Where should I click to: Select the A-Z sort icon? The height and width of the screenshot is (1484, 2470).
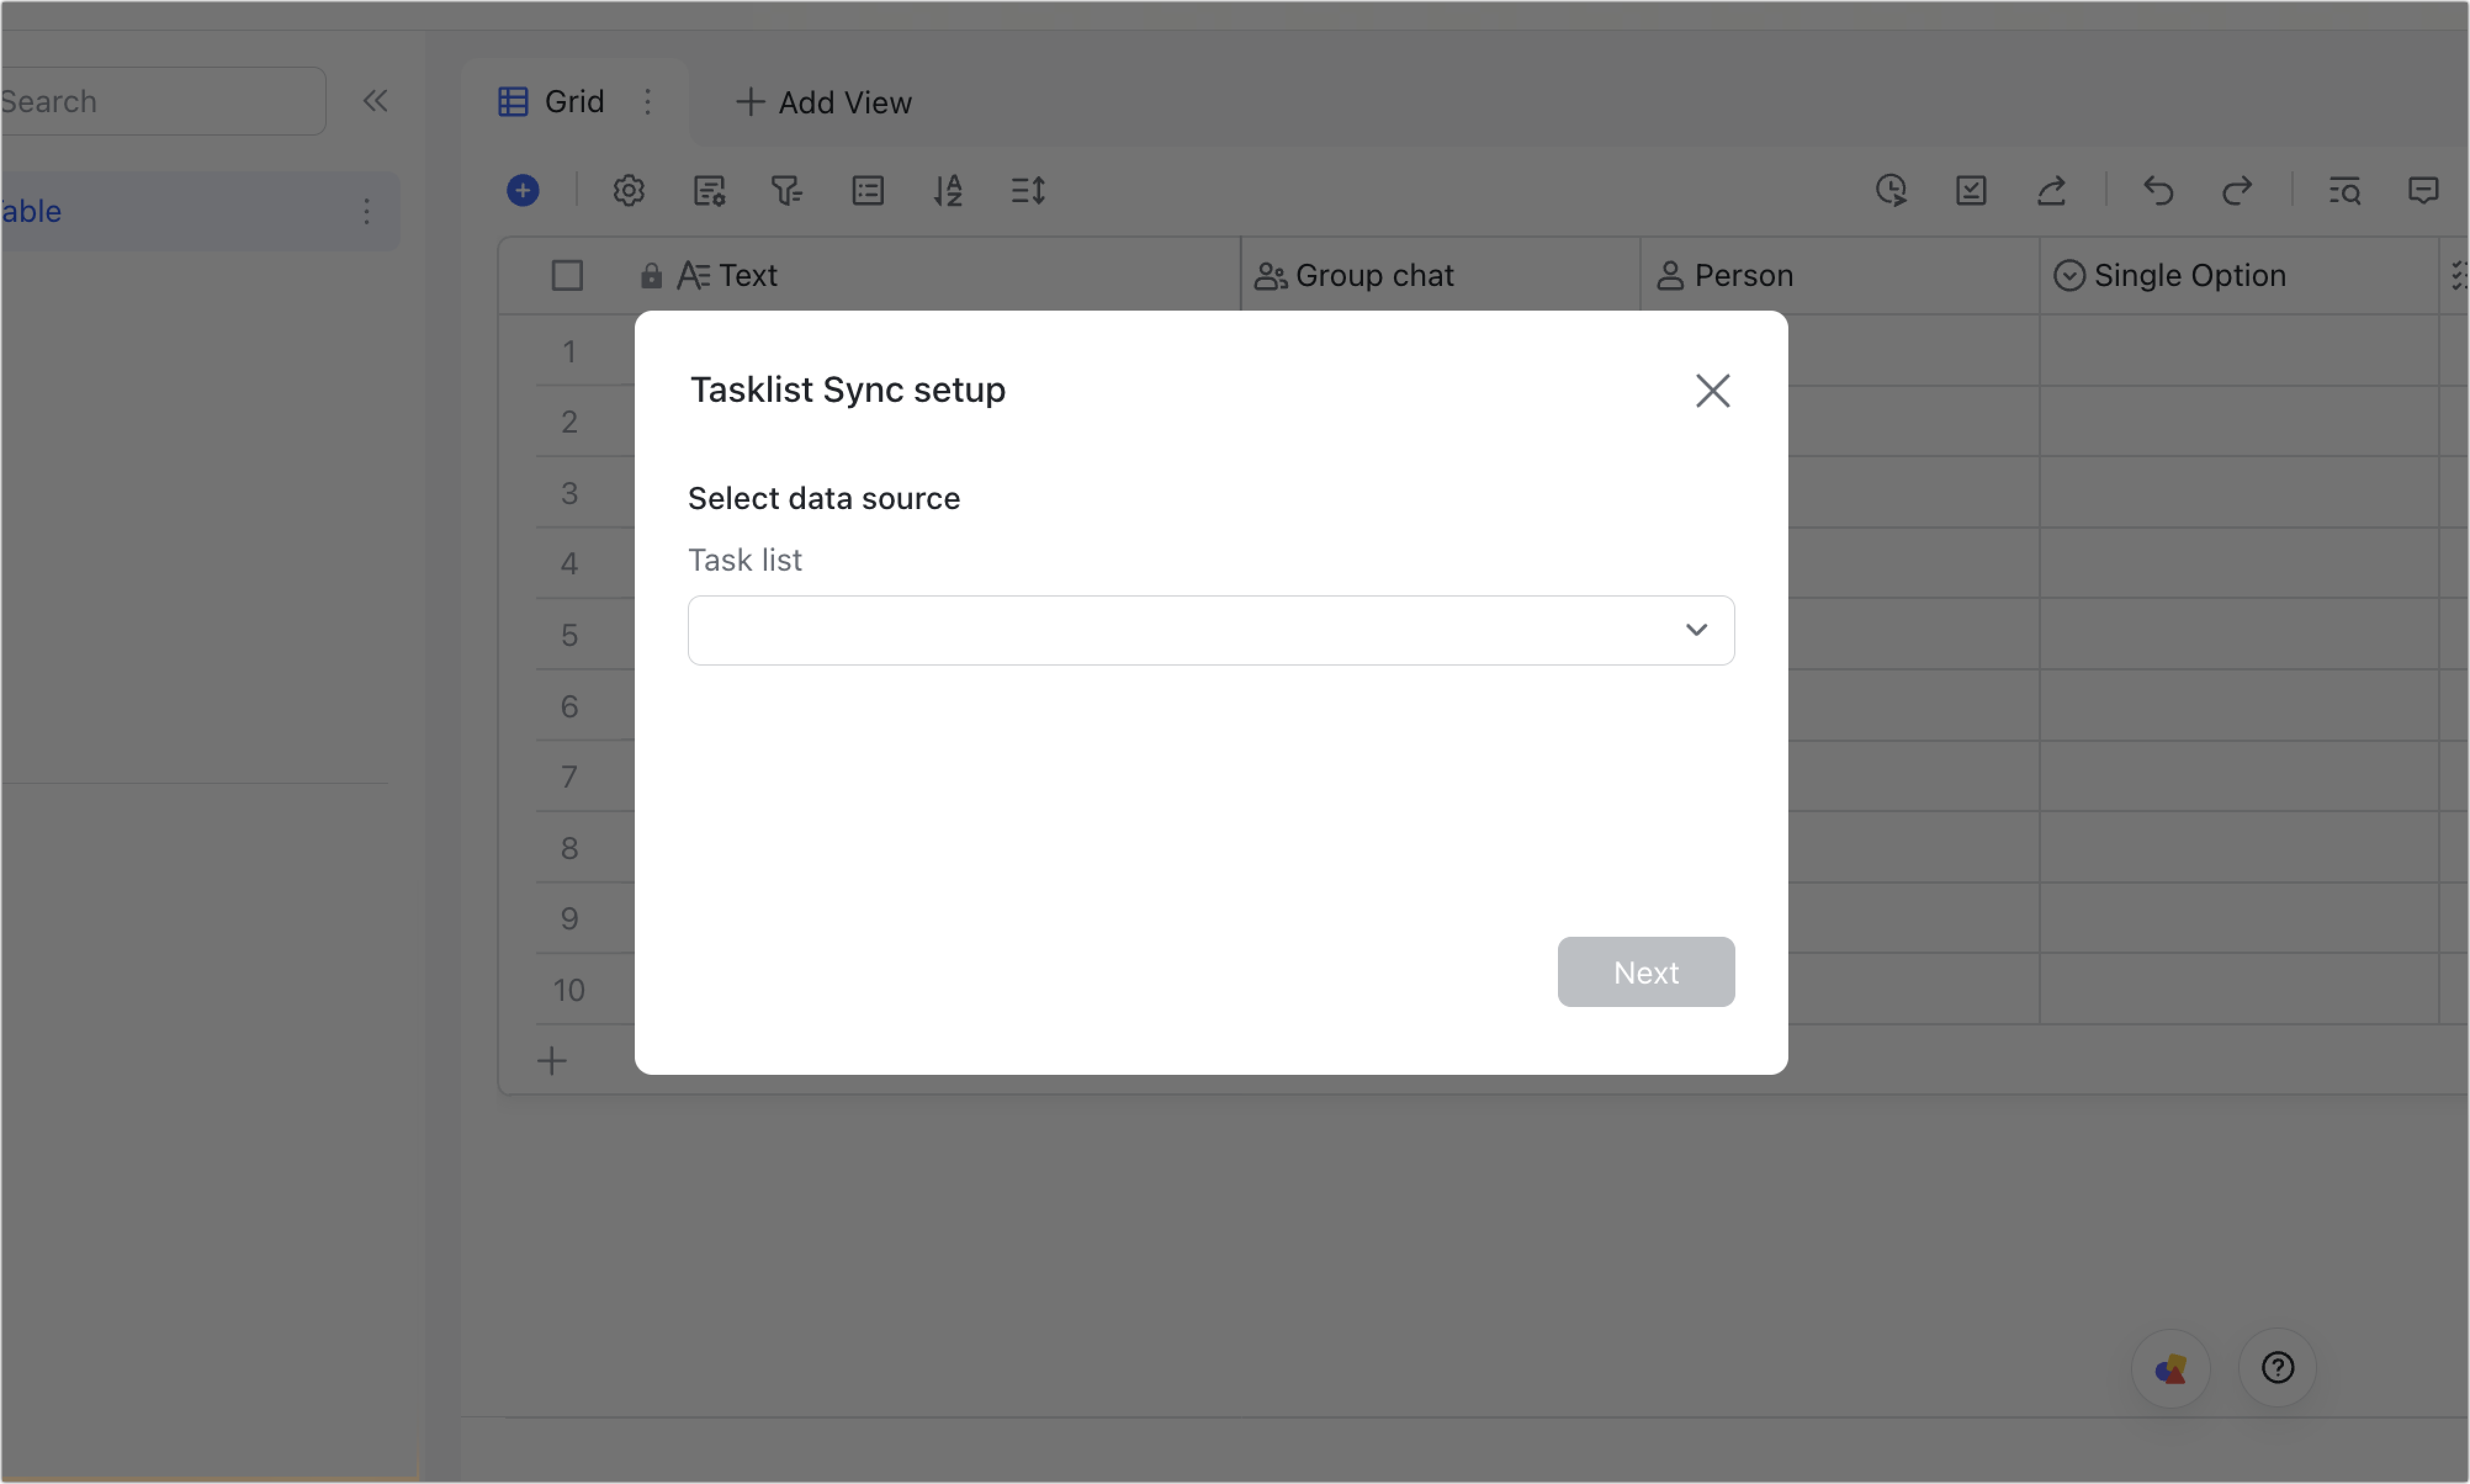point(948,190)
